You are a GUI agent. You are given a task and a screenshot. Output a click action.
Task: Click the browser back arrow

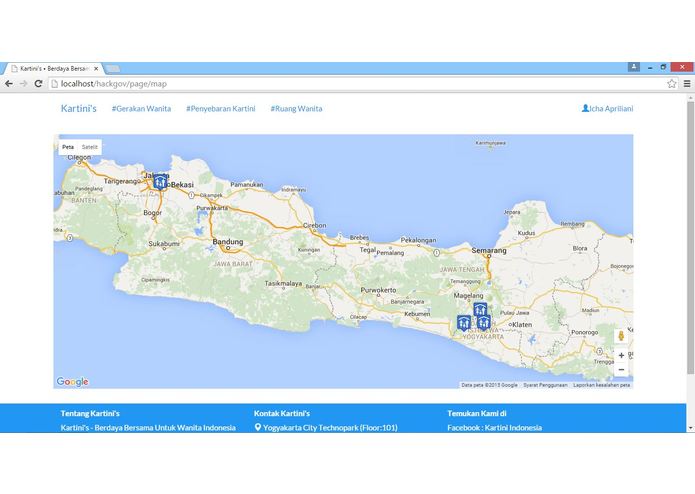click(x=9, y=84)
